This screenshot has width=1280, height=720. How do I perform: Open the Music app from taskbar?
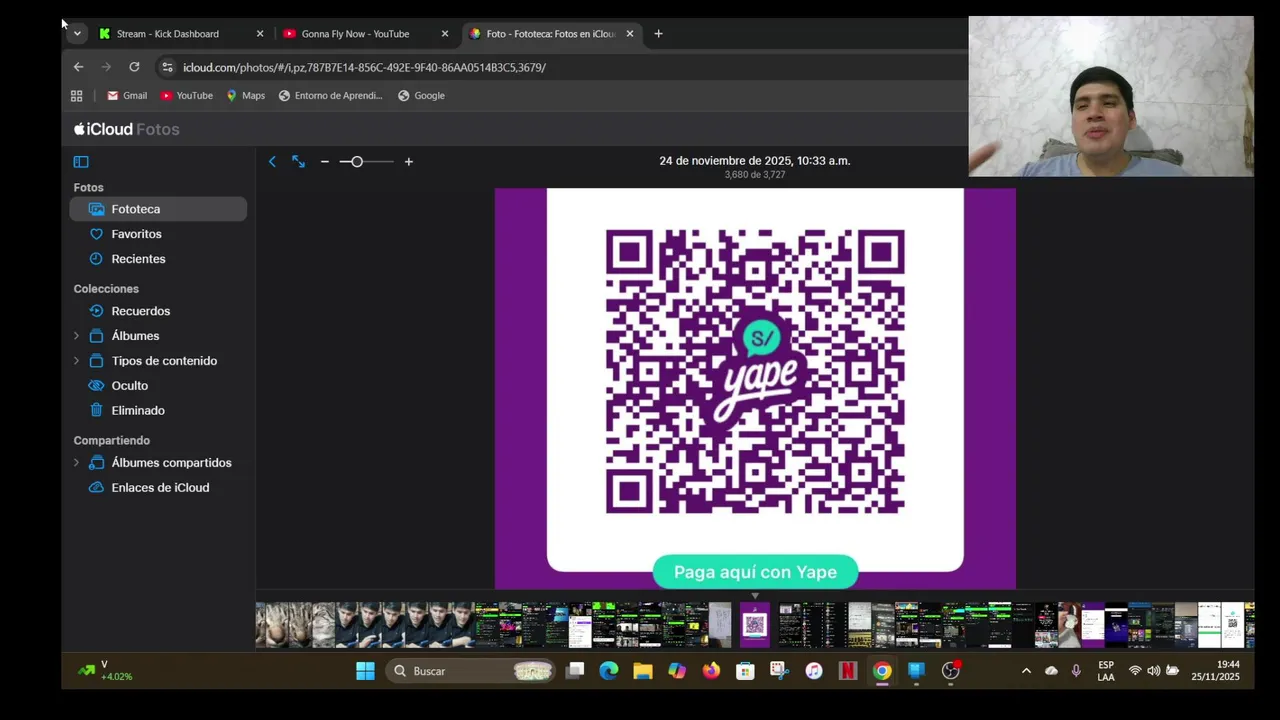click(x=814, y=671)
